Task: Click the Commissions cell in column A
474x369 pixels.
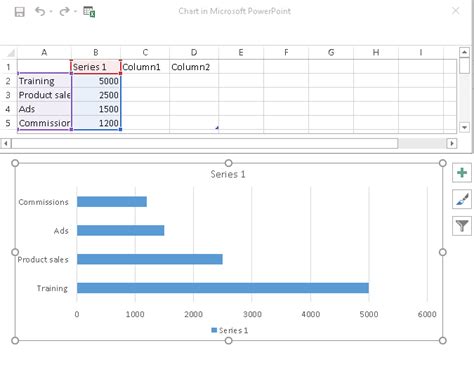Action: 44,123
